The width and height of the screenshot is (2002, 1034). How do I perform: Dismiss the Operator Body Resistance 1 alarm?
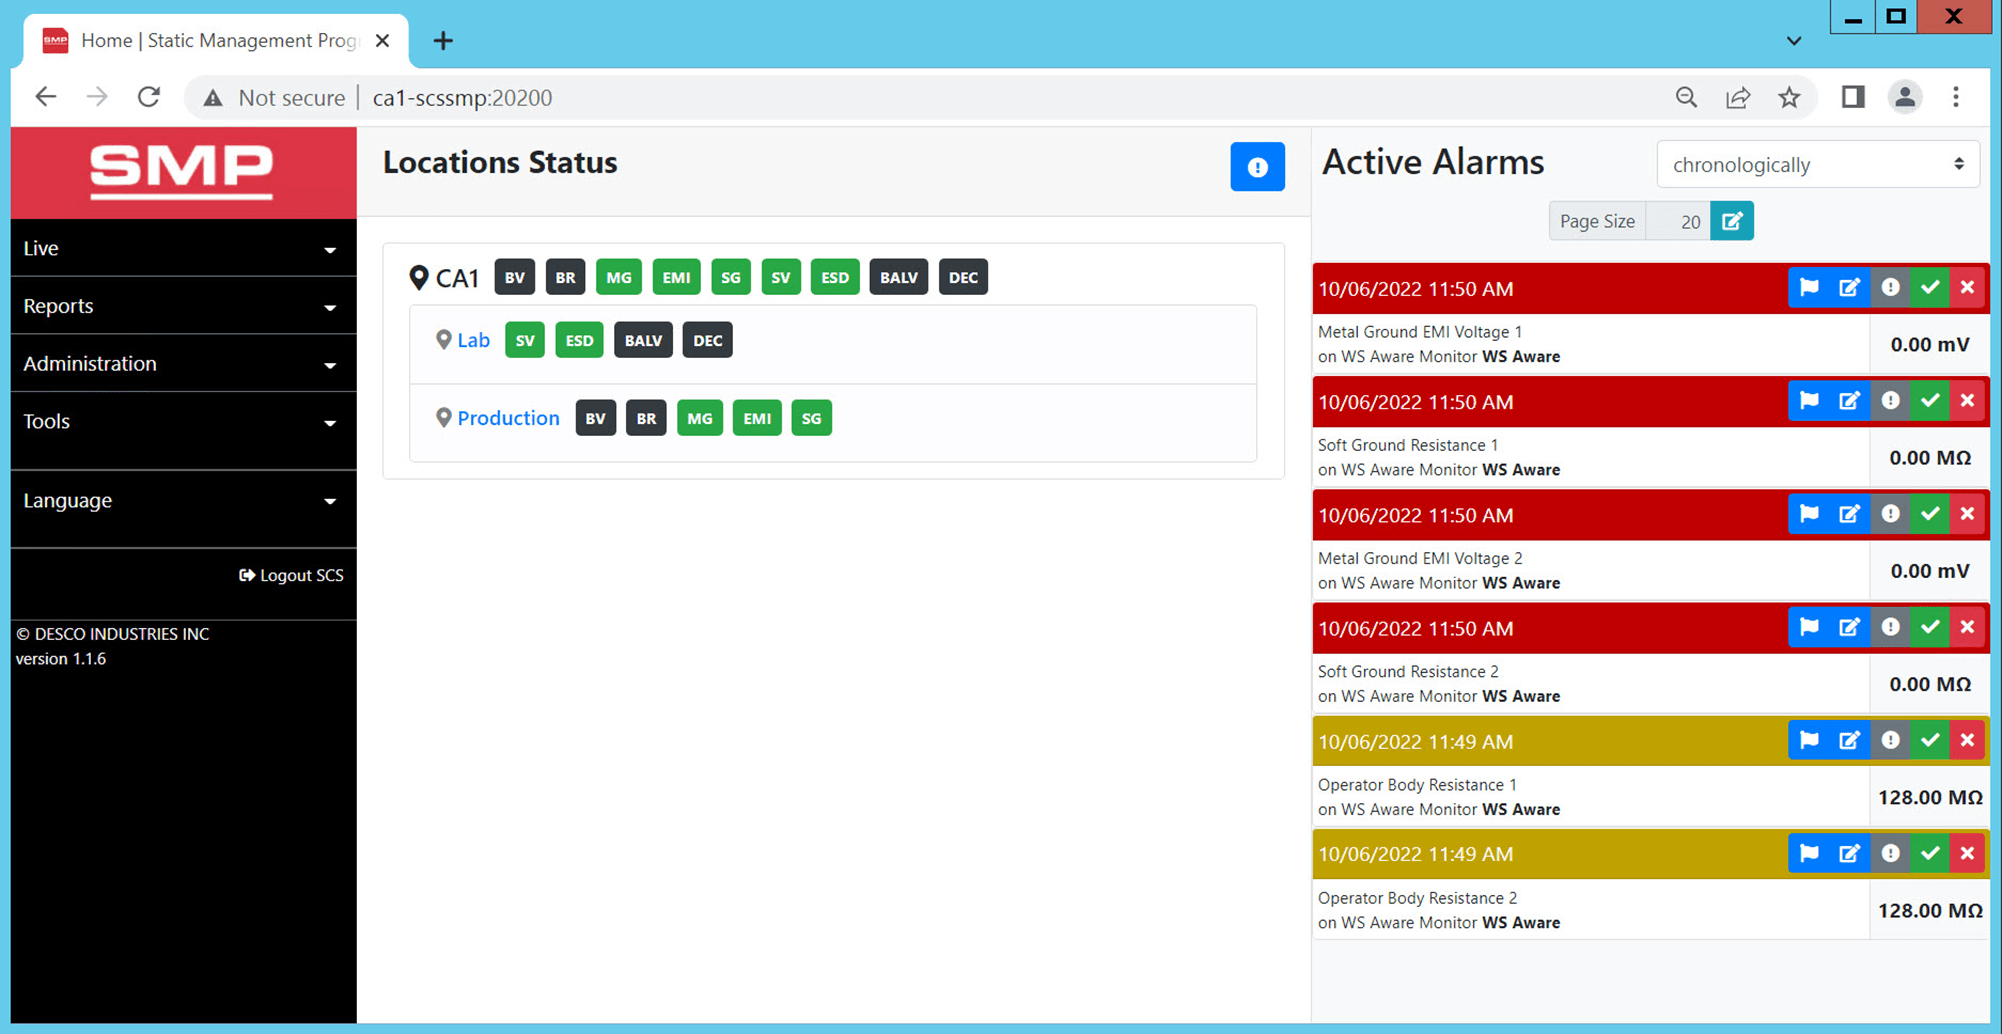point(1967,740)
